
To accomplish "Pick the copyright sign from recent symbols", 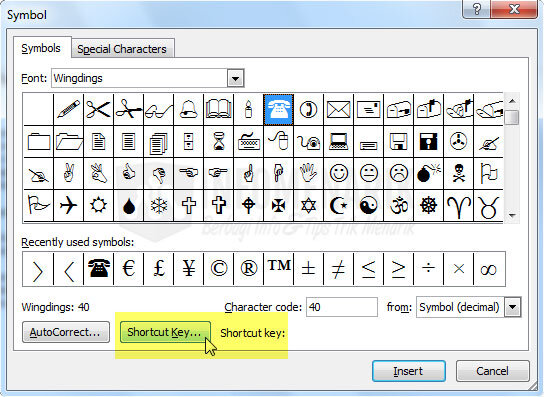I will [218, 269].
